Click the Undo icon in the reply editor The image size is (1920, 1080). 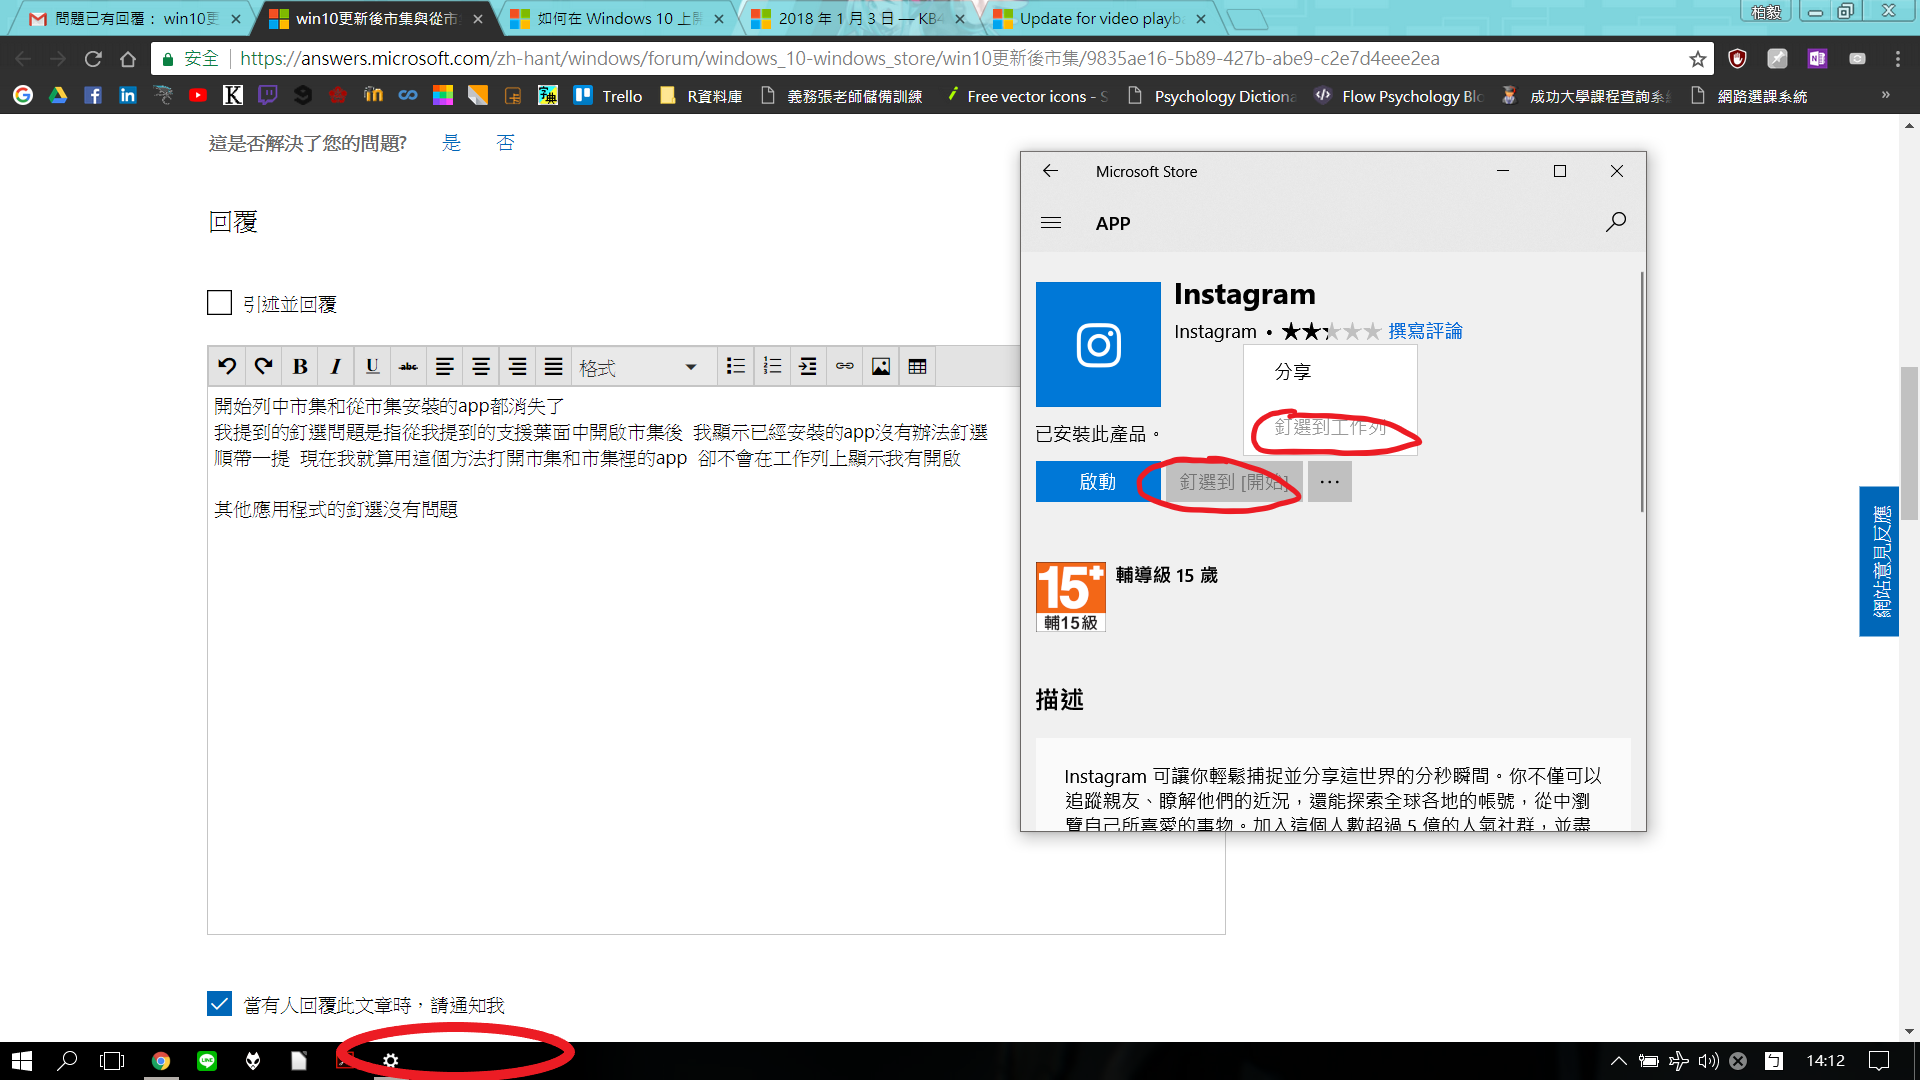coord(226,366)
